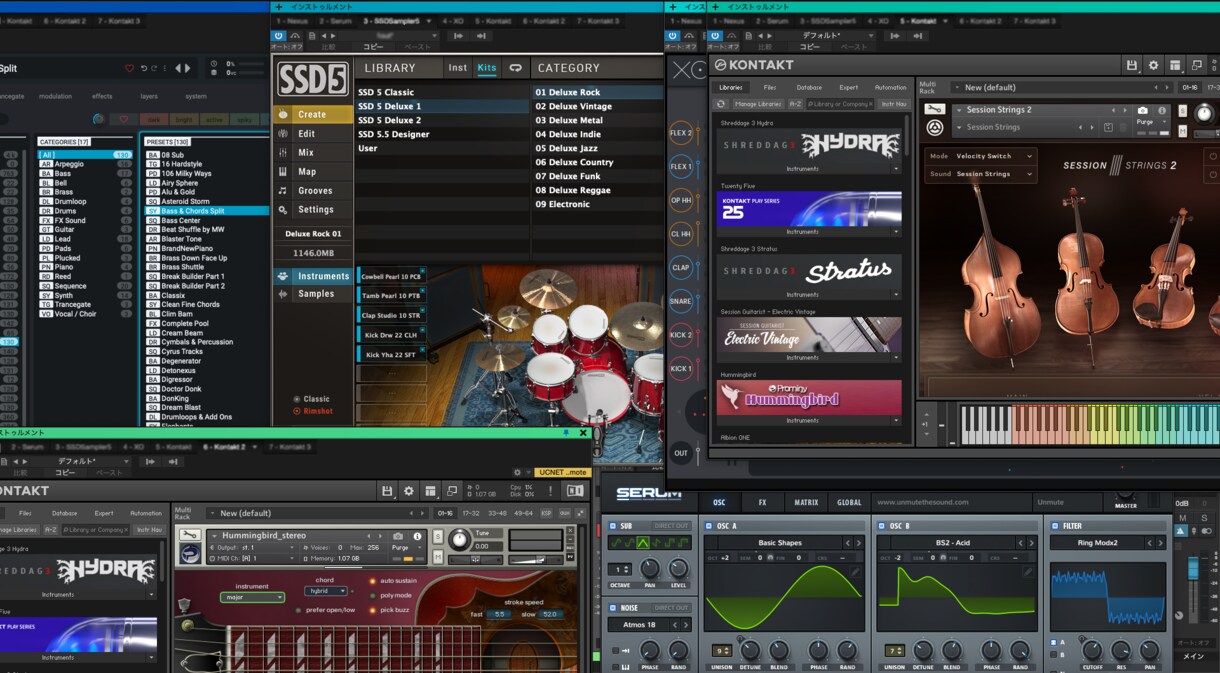Adjust the Hummingbird Tune knob

(x=459, y=539)
